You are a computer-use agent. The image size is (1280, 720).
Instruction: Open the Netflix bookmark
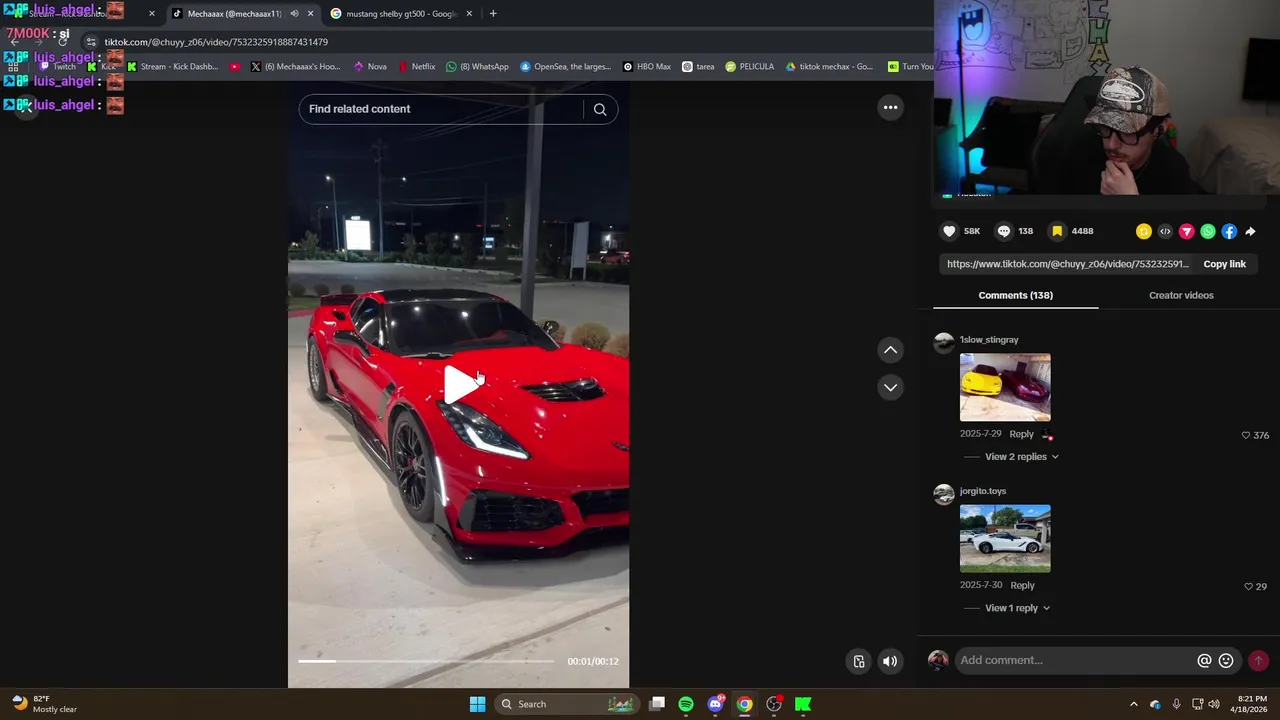[x=416, y=67]
